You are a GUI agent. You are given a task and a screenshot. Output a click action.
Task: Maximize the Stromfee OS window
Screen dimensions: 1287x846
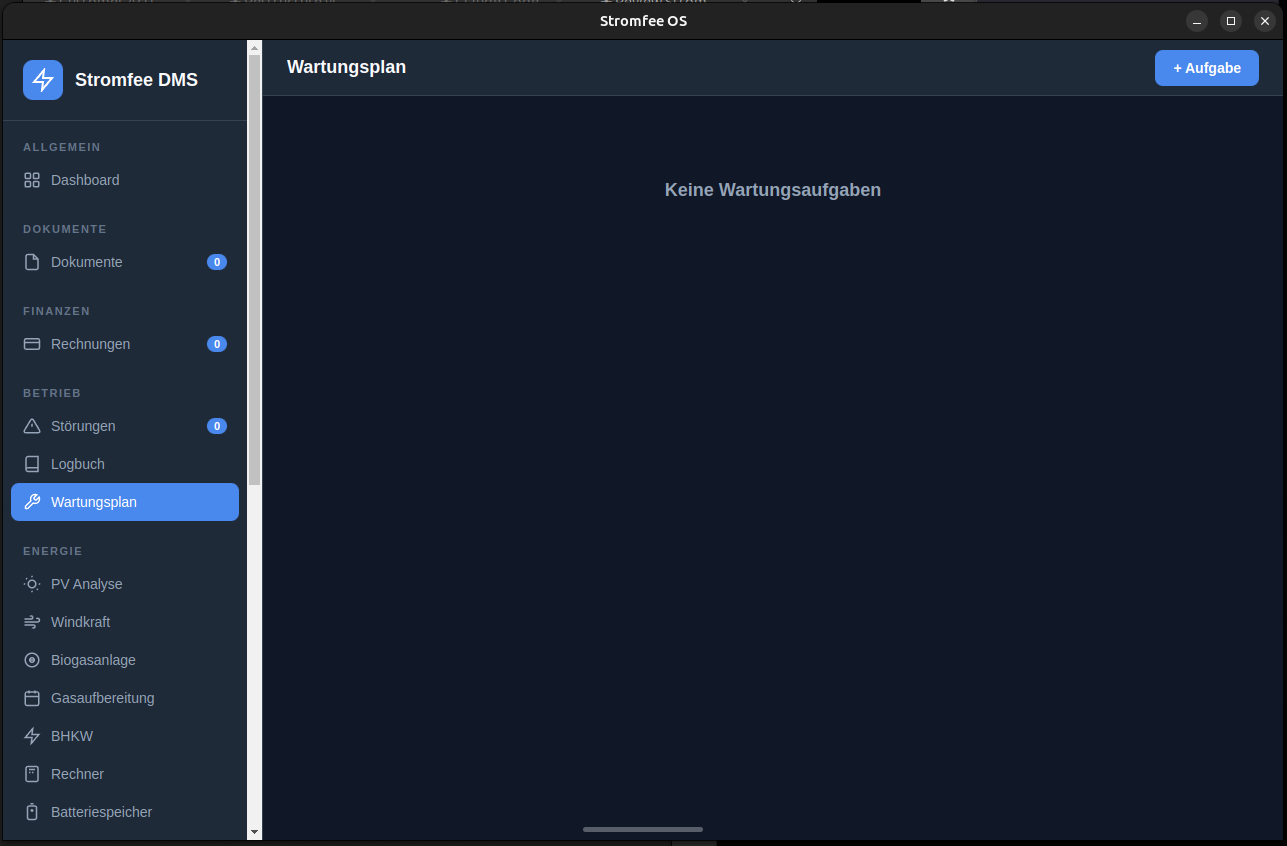[1231, 21]
